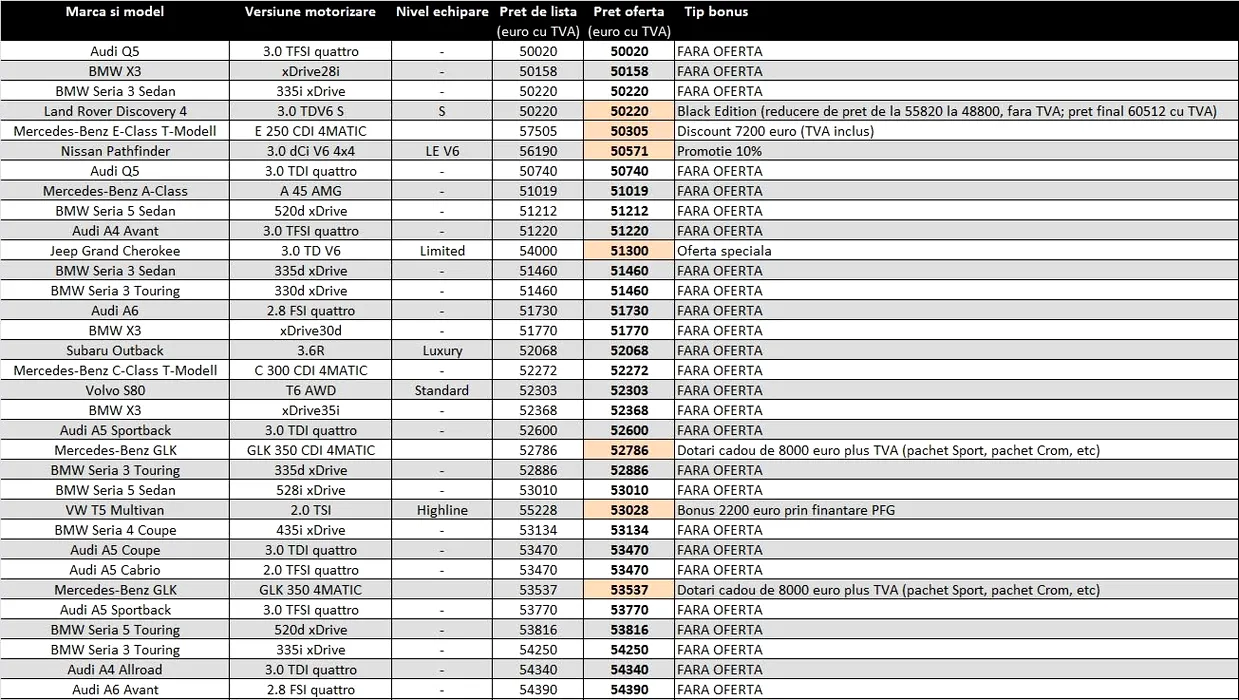Click the 'xDrive28i' version cell
Image resolution: width=1239 pixels, height=700 pixels.
[311, 71]
